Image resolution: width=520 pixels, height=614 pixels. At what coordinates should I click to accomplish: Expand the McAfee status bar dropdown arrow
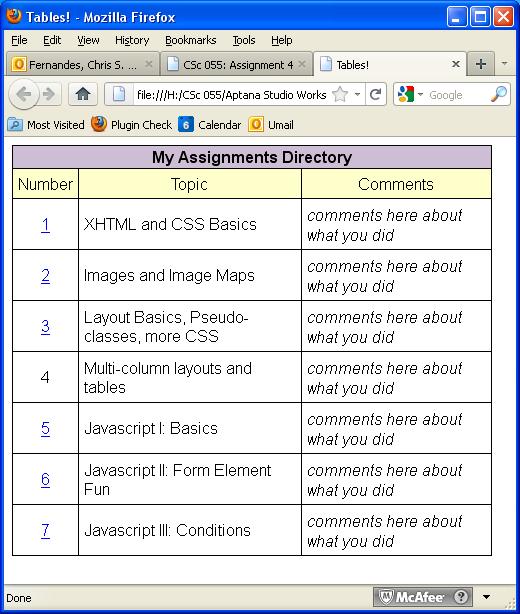click(486, 597)
